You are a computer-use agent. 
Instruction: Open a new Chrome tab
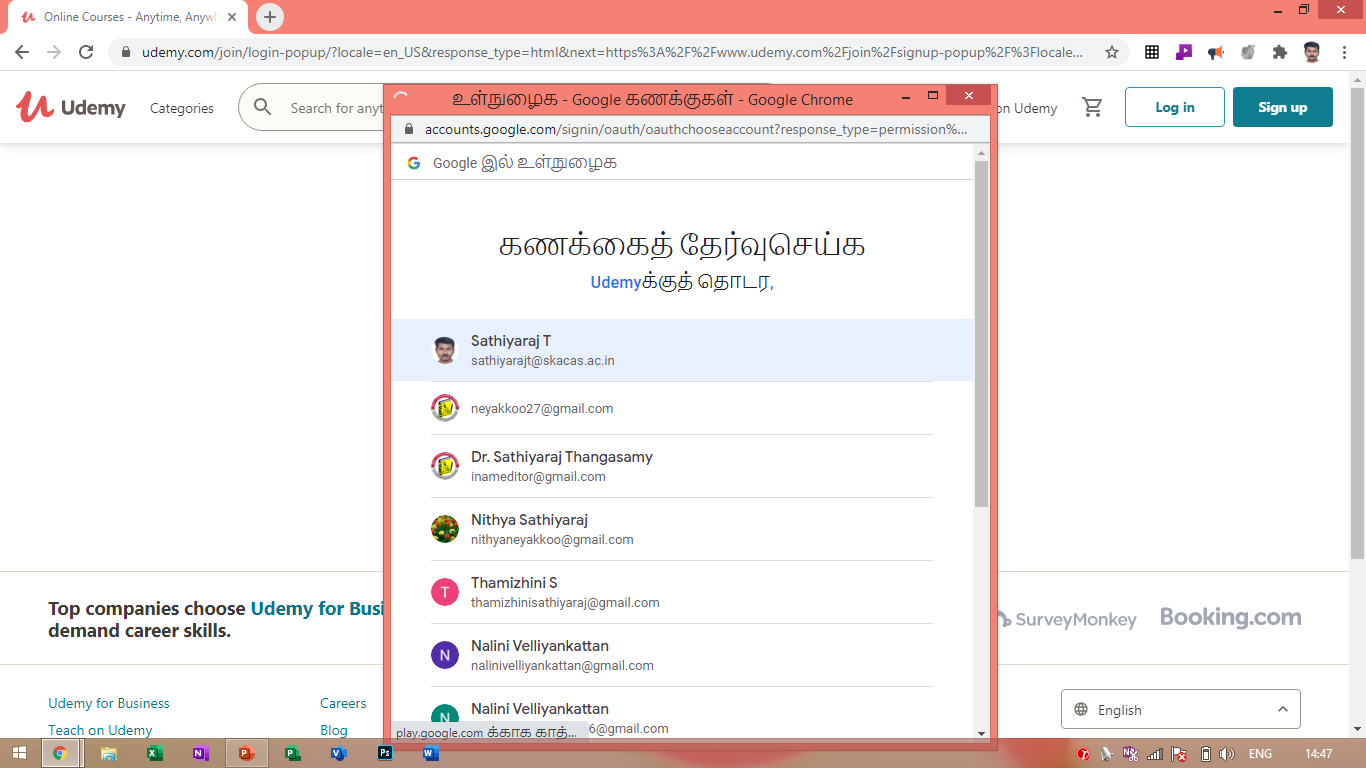click(270, 17)
